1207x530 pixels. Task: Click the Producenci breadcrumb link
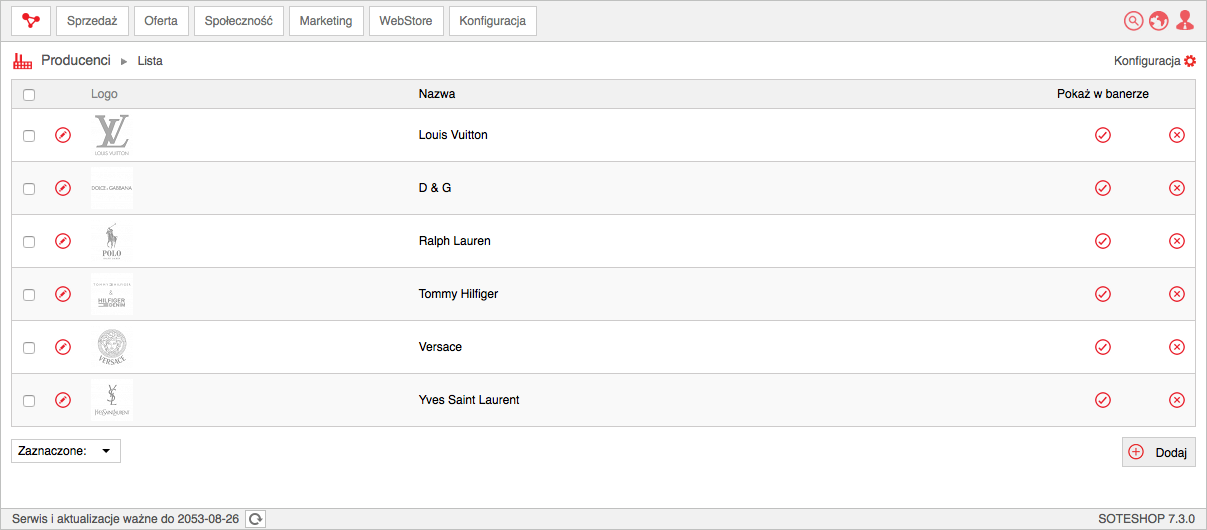[76, 61]
